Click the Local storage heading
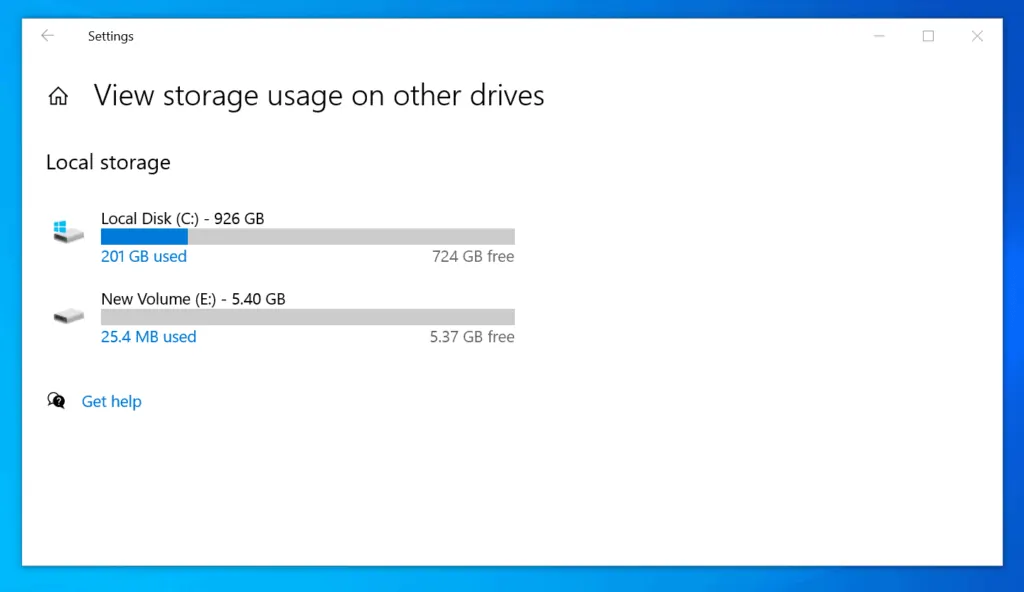This screenshot has height=592, width=1024. 107,162
